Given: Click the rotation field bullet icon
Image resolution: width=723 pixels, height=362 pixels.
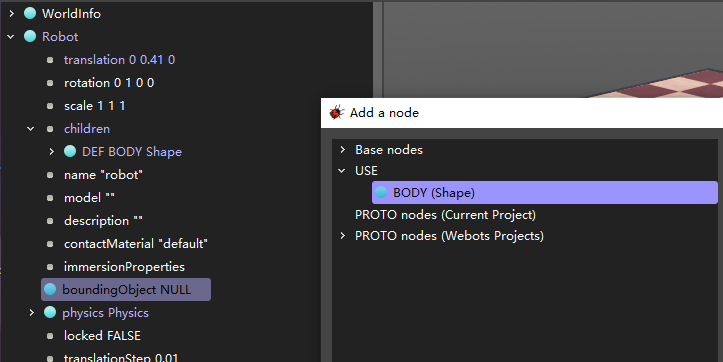Looking at the screenshot, I should (50, 83).
